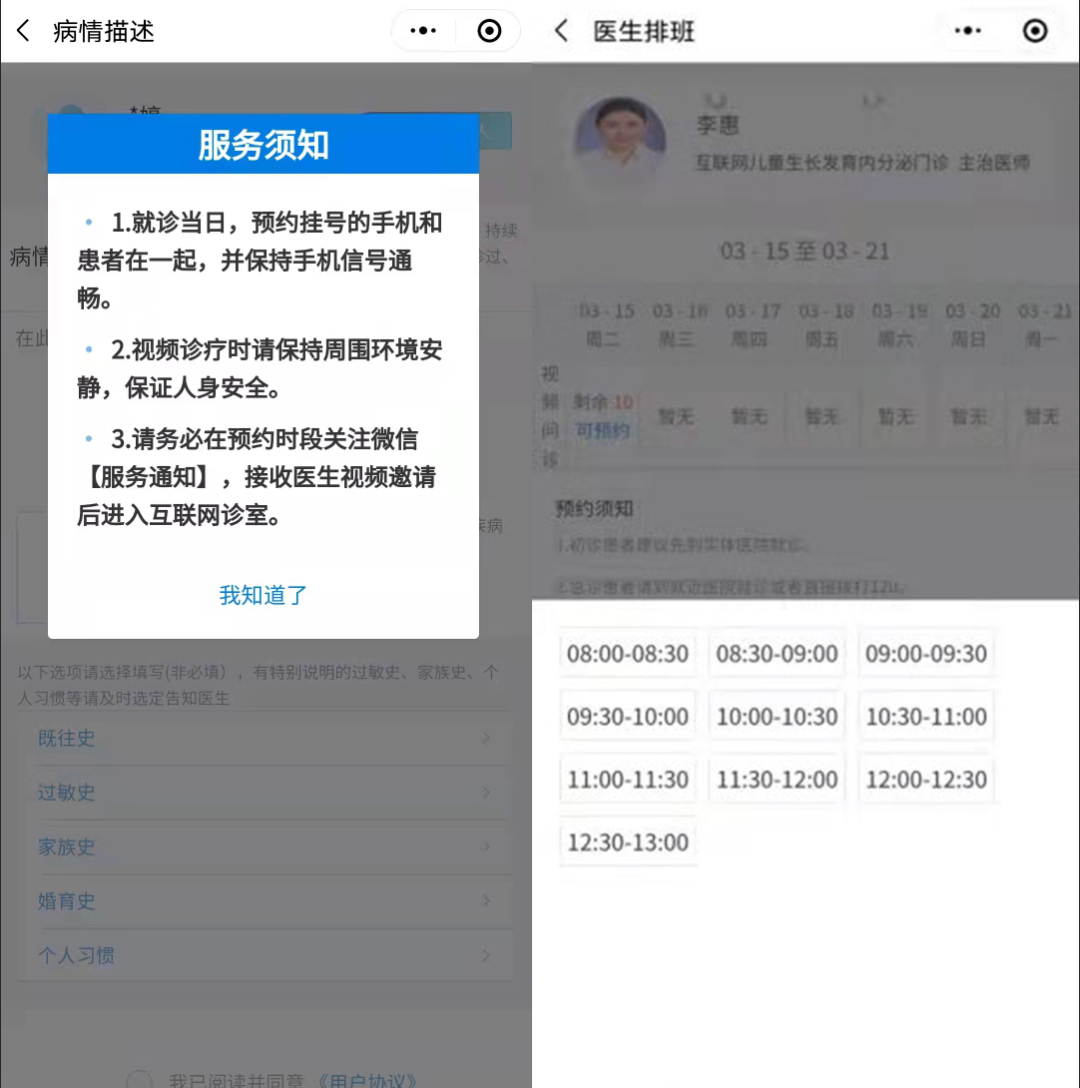Select the 08:00-08:30 time slot
The height and width of the screenshot is (1088, 1080).
pyautogui.click(x=628, y=654)
